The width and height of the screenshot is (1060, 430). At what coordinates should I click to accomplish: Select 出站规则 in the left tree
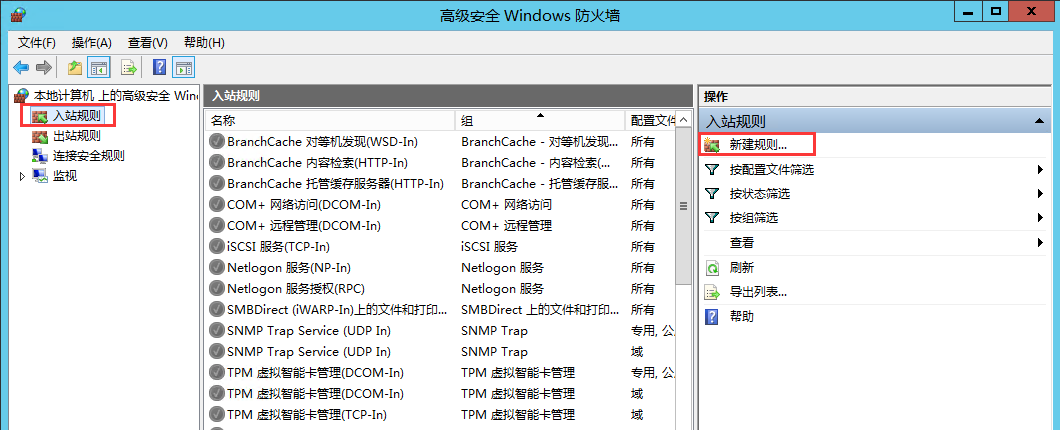[77, 136]
